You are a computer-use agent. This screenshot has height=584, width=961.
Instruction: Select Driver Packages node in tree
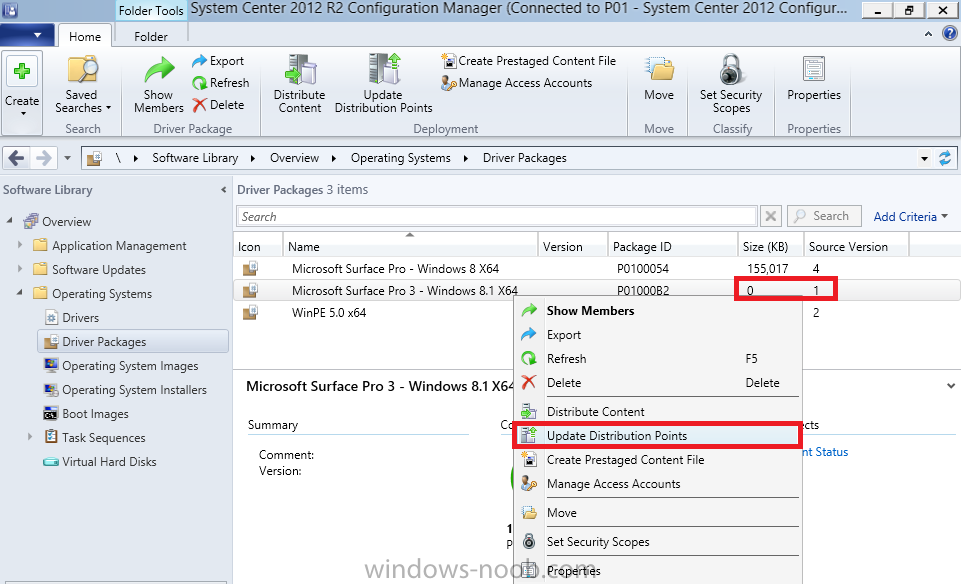(x=132, y=341)
